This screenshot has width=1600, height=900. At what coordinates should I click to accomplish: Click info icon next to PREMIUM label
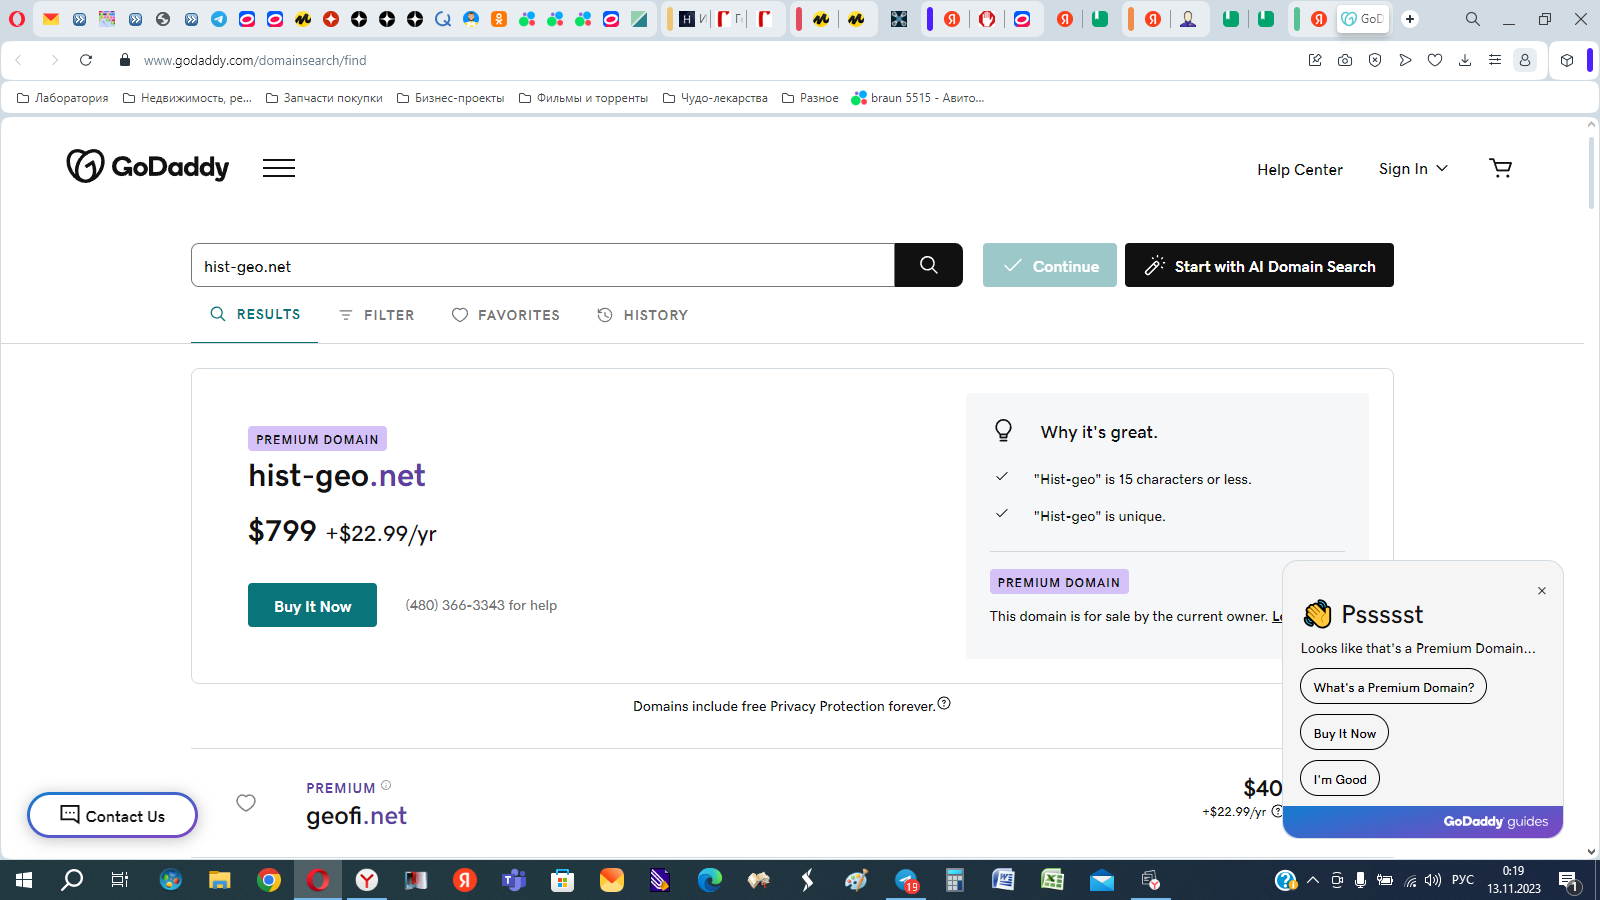pos(386,785)
